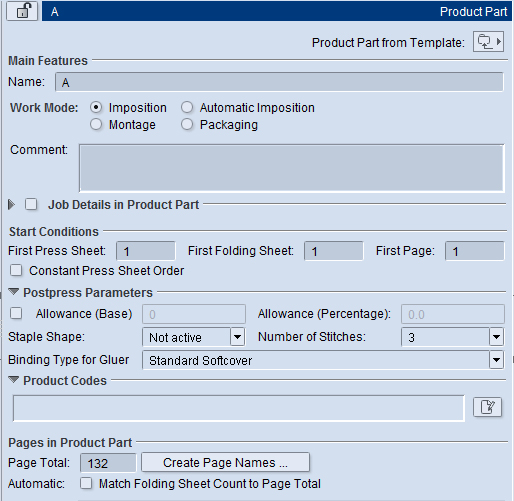Click the First Press Sheet field
Image resolution: width=514 pixels, height=501 pixels.
146,251
